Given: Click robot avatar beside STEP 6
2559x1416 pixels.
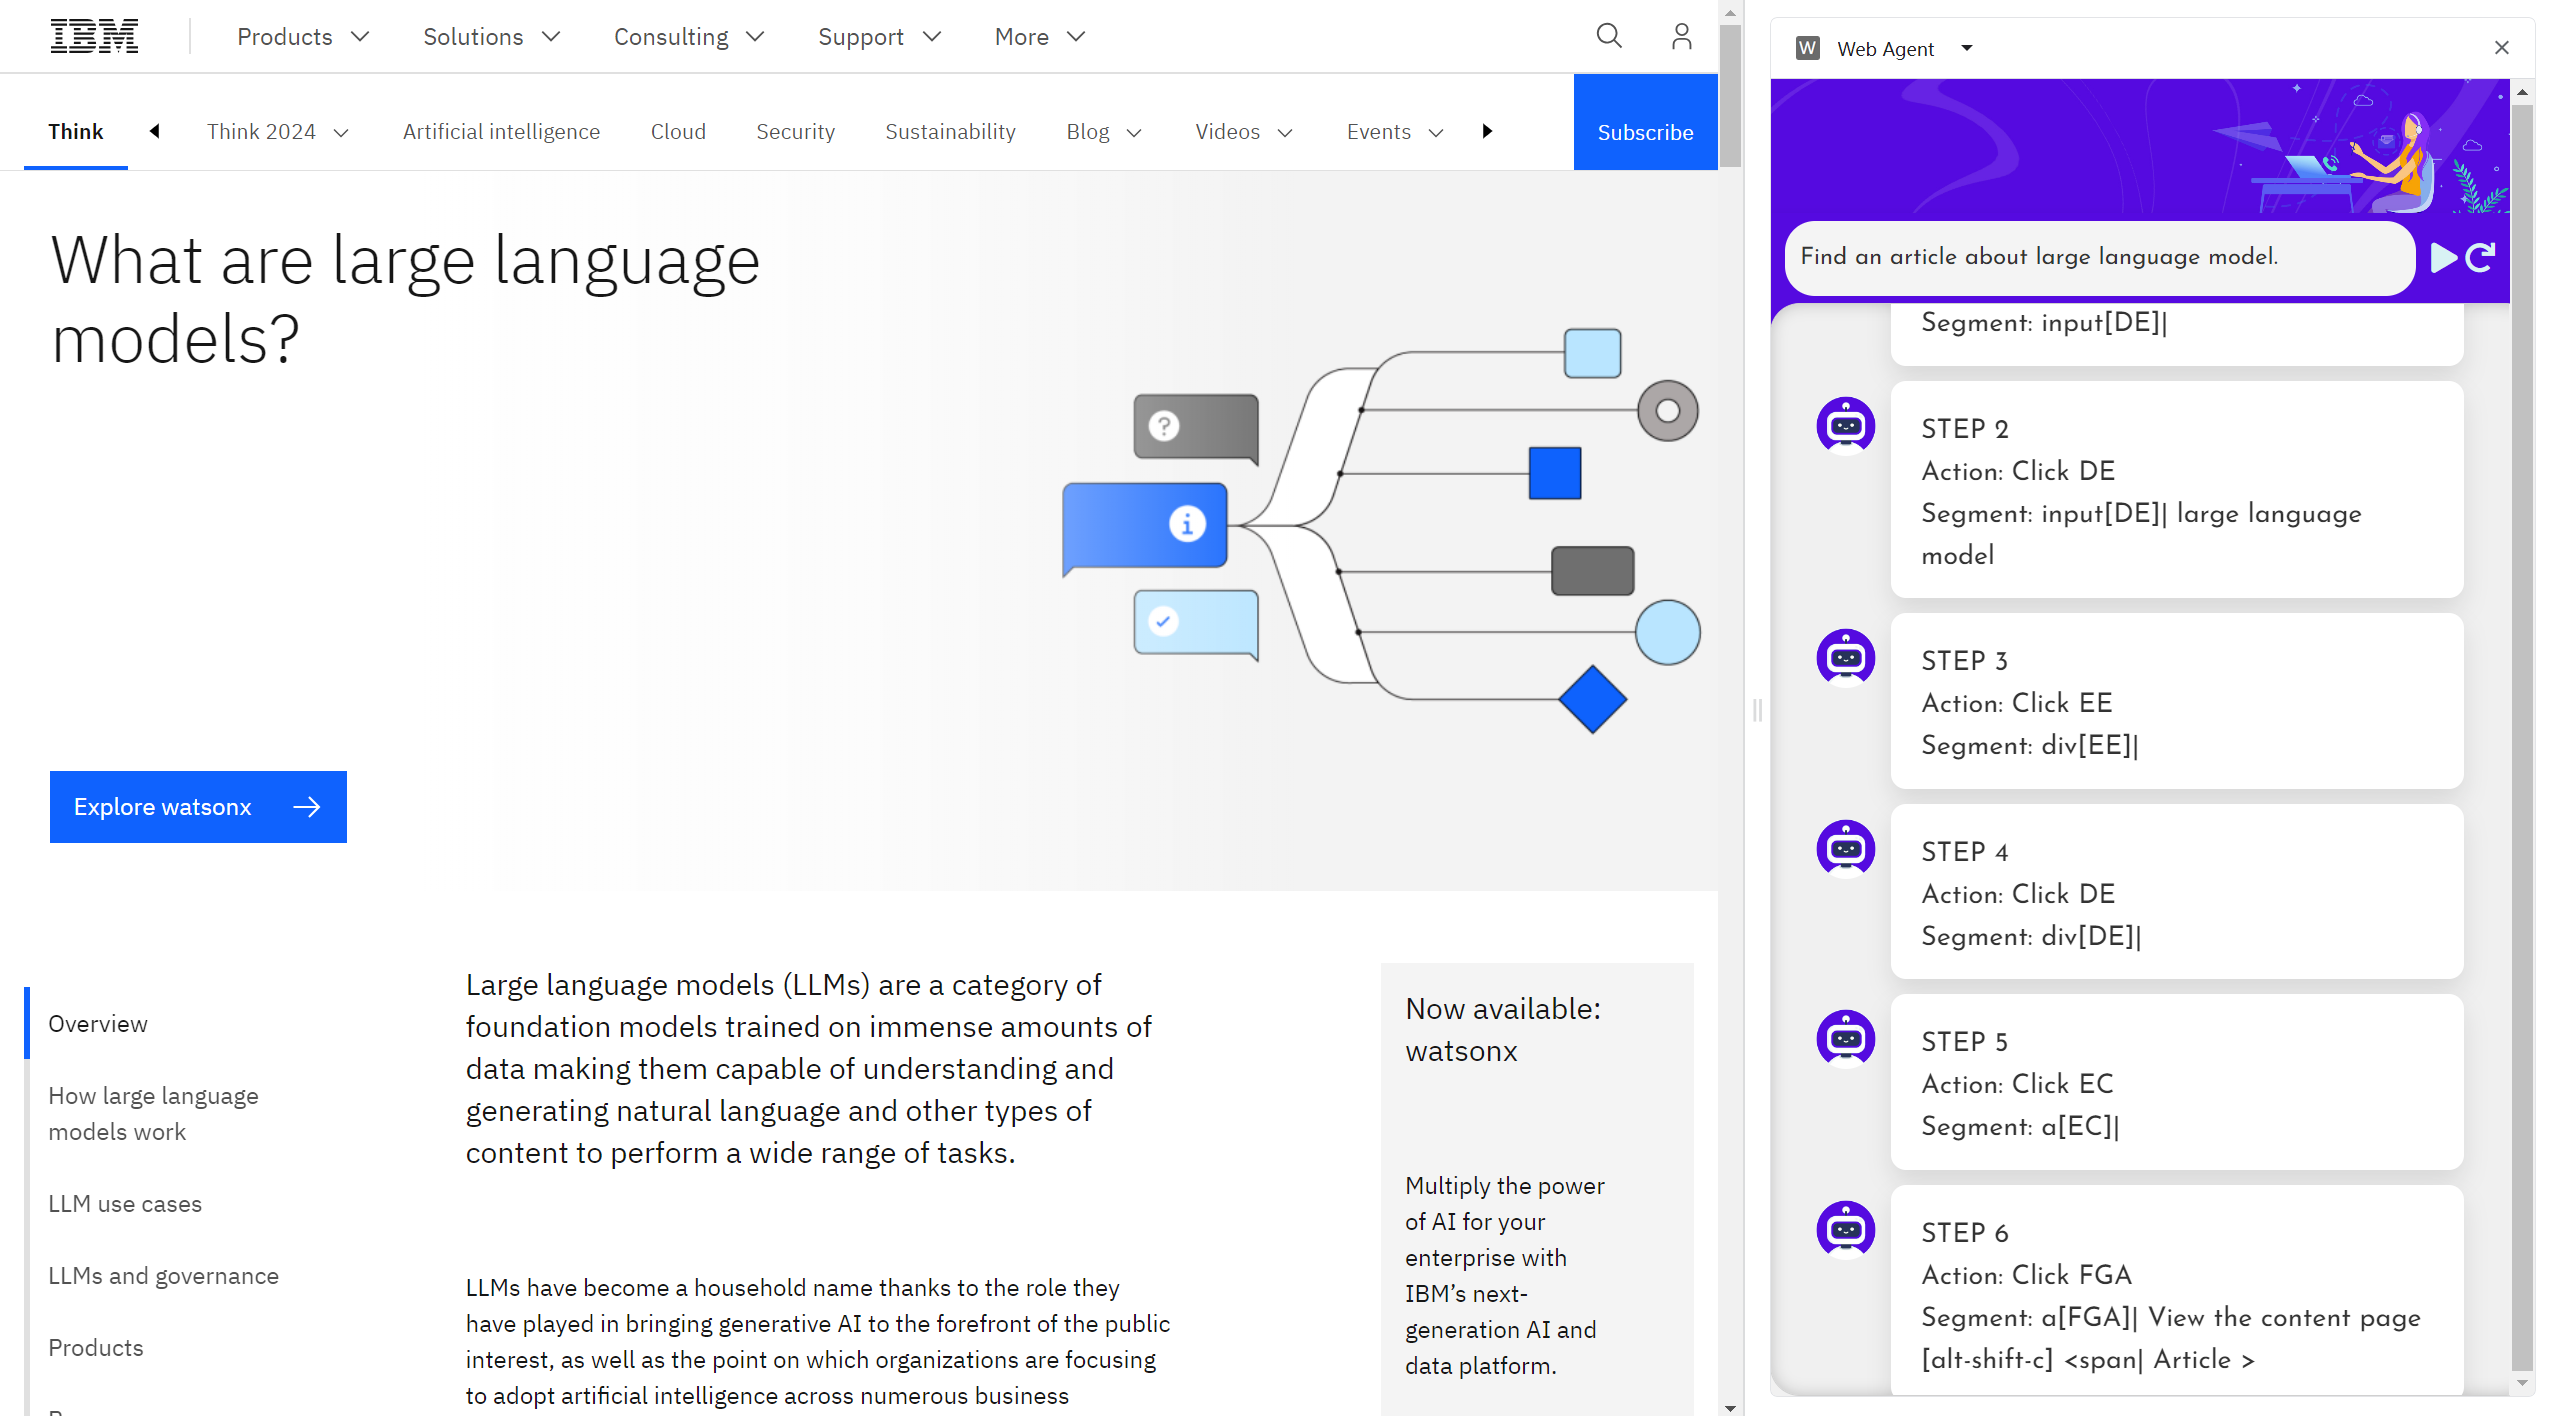Looking at the screenshot, I should [1845, 1229].
